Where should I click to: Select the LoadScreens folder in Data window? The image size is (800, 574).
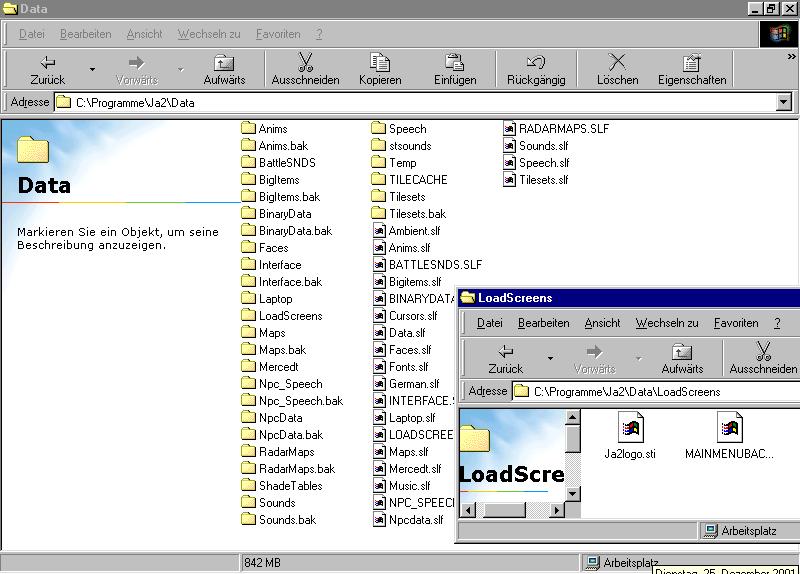[282, 316]
